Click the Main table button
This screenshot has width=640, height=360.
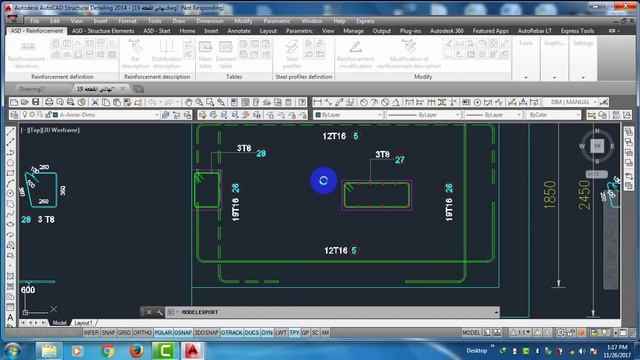coord(205,54)
